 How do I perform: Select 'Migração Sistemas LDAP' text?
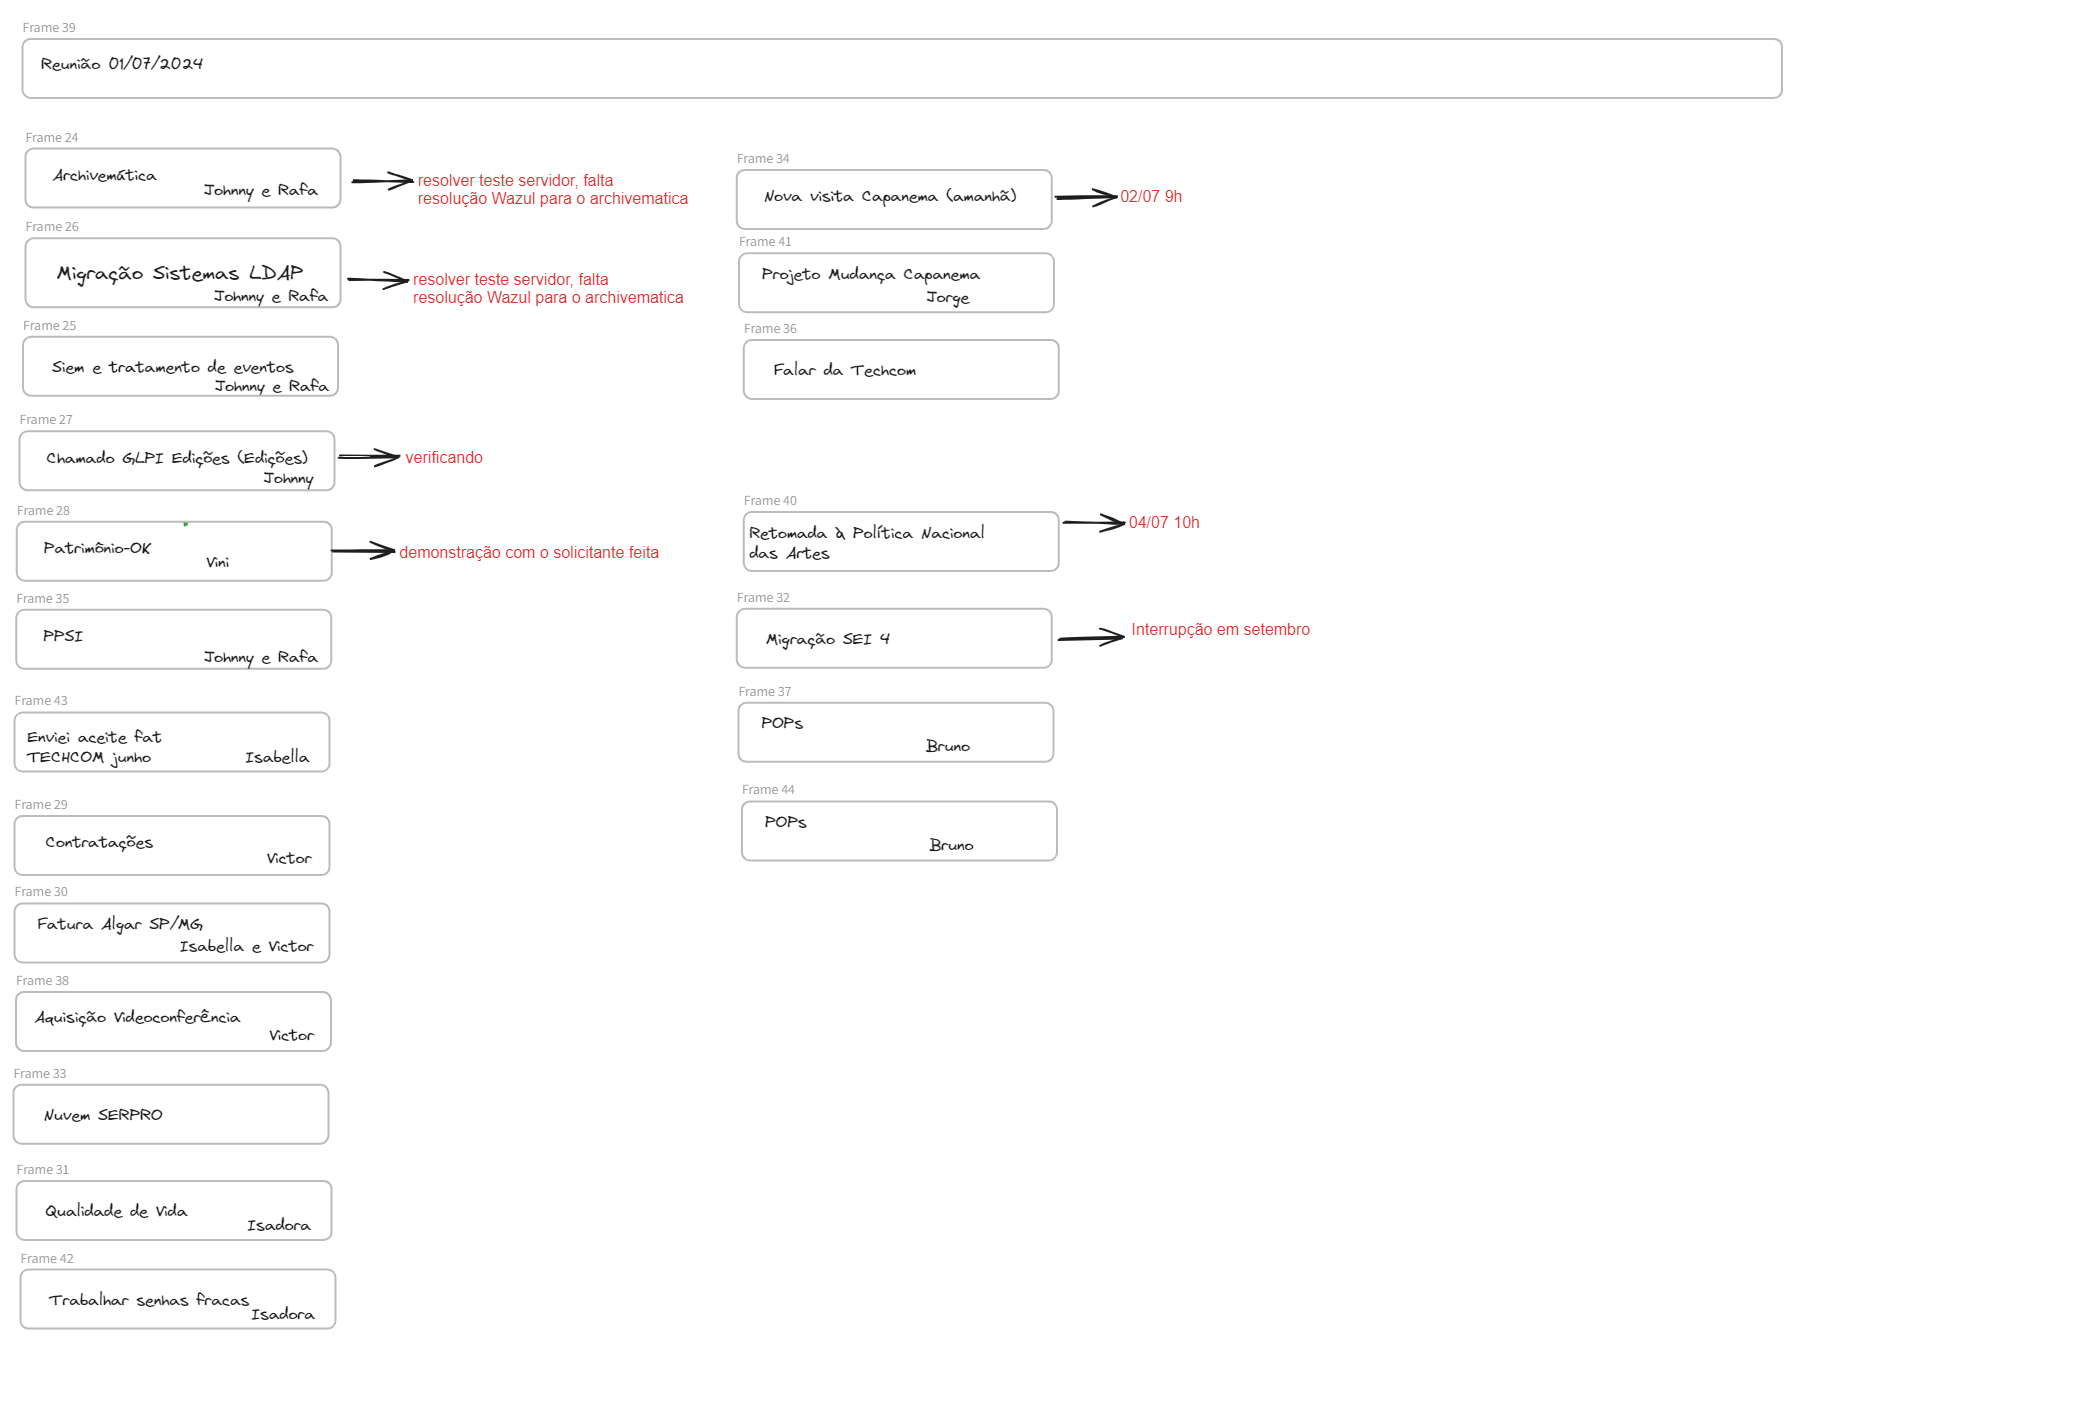[x=180, y=273]
